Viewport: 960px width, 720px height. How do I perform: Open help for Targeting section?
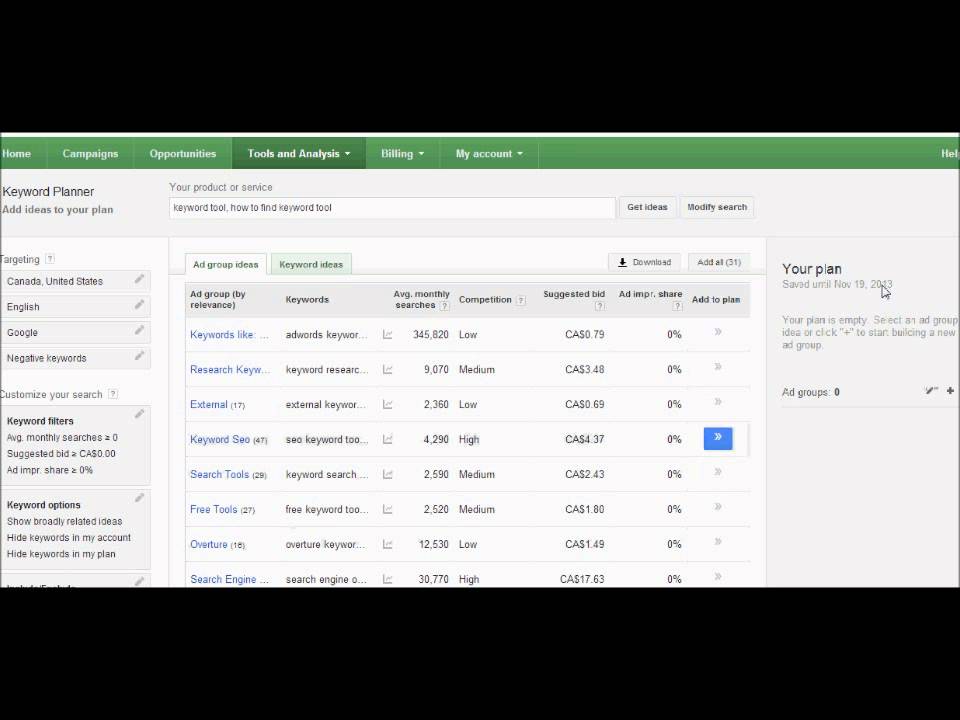50,259
